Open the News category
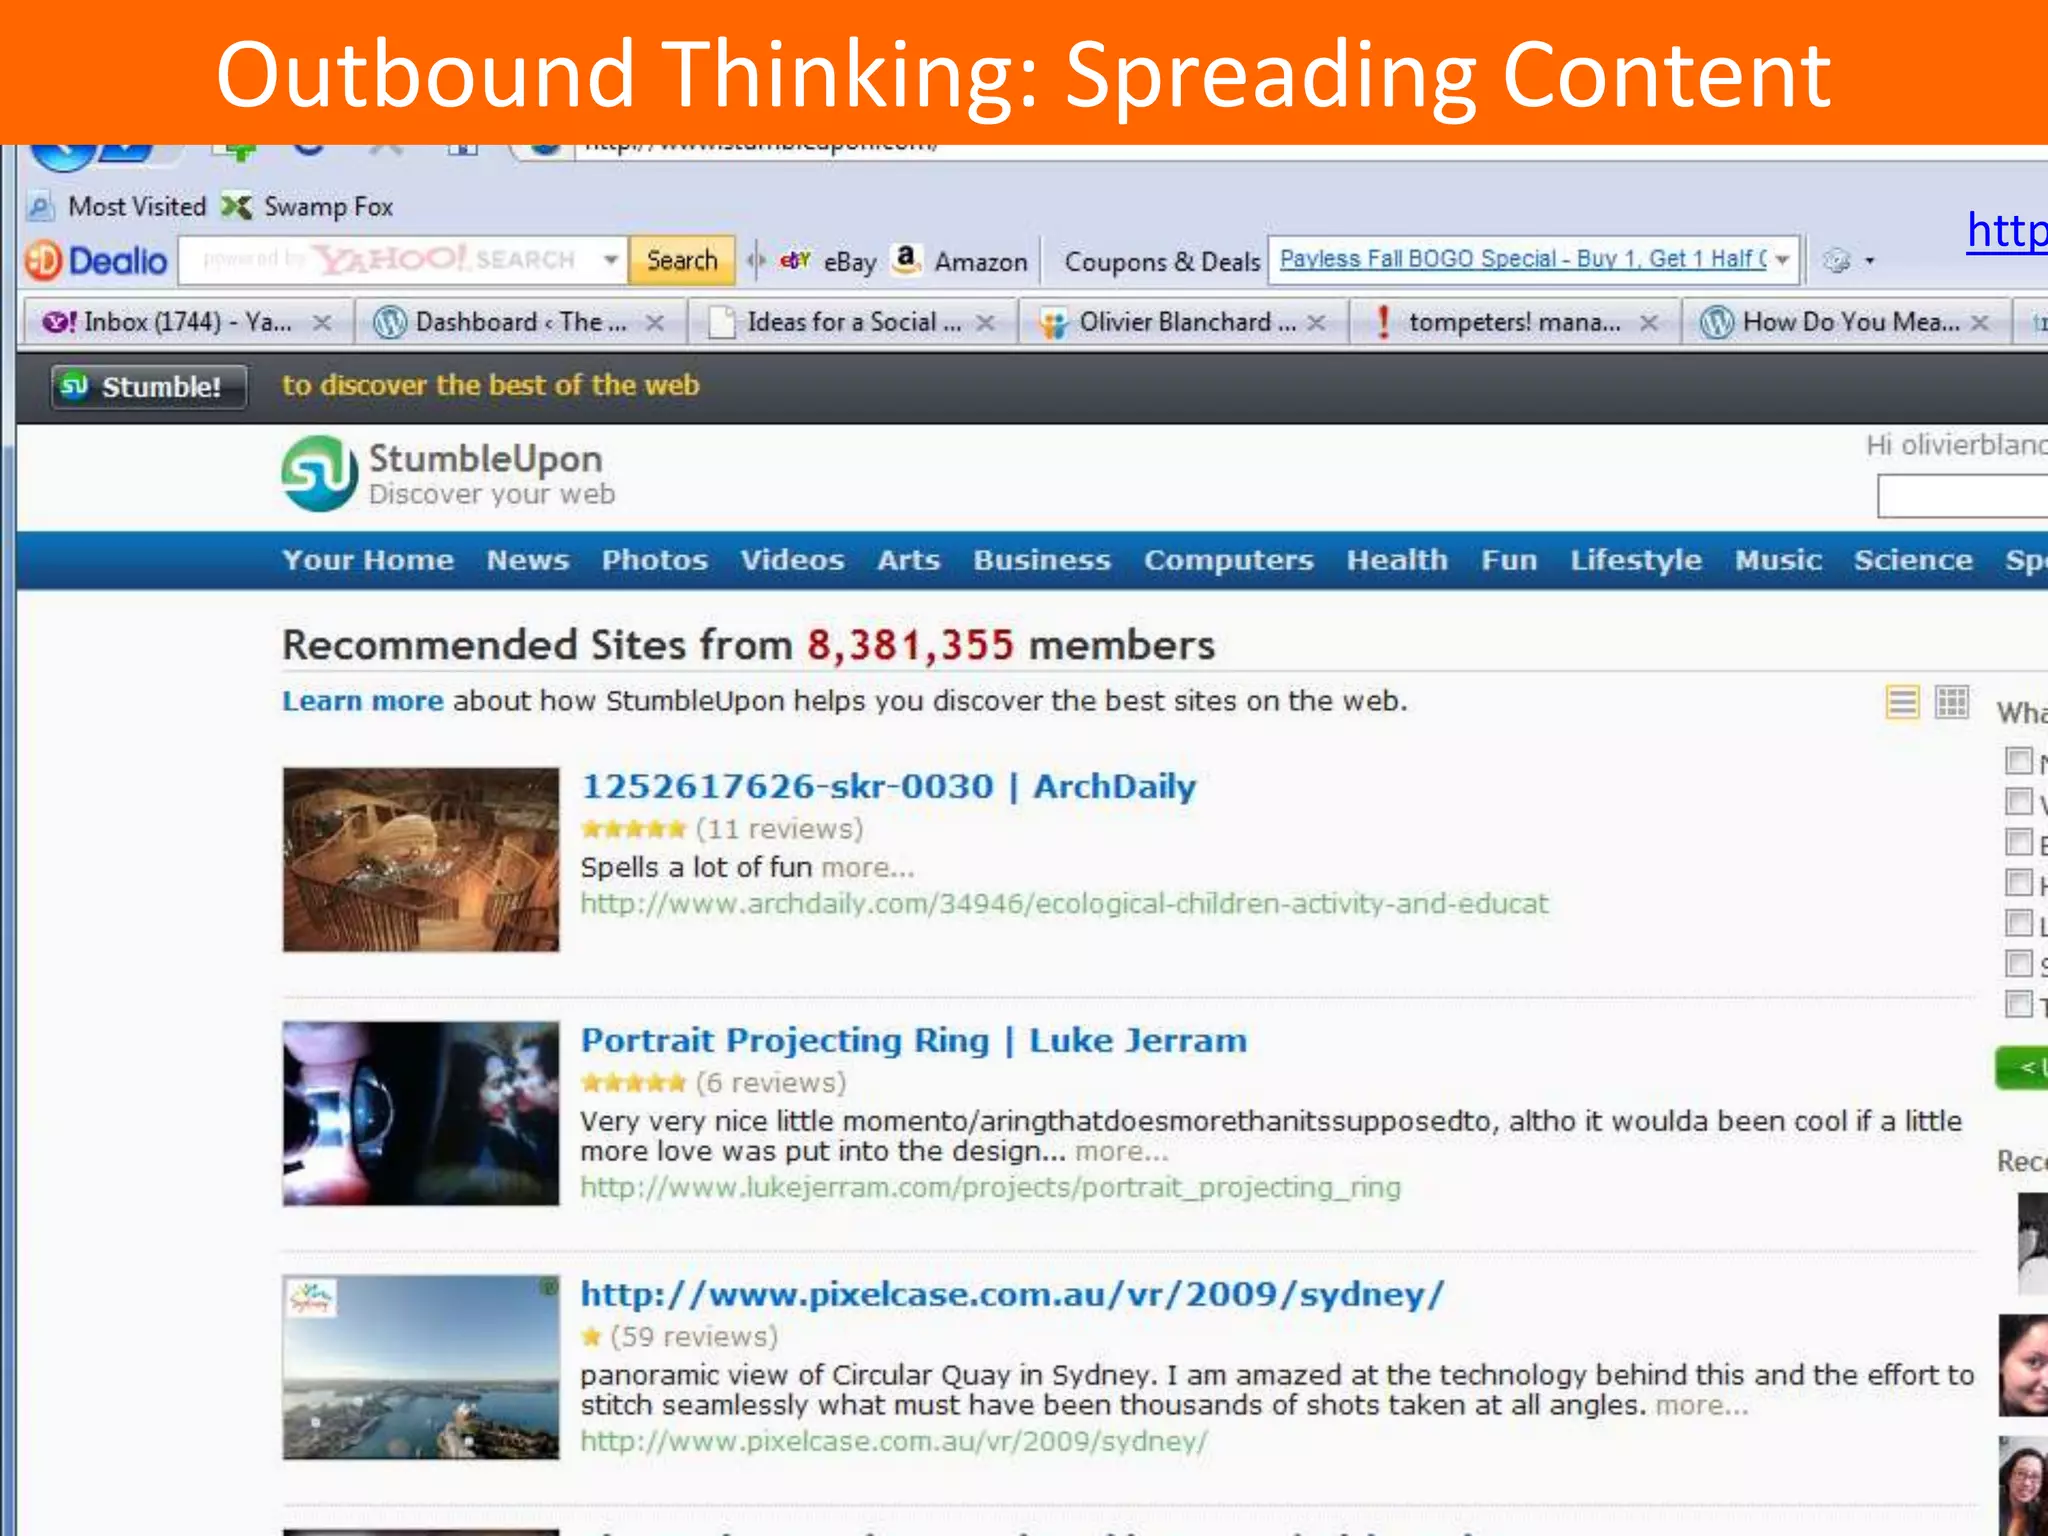The width and height of the screenshot is (2048, 1536). [528, 560]
